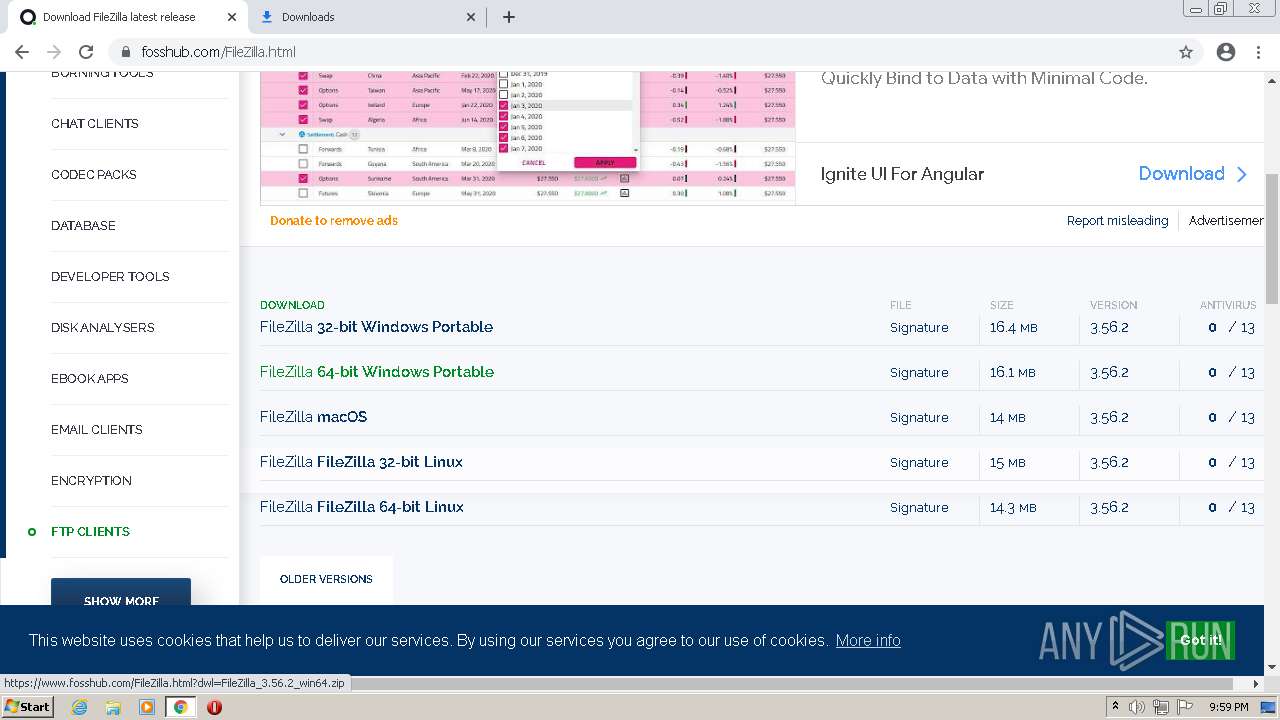Image resolution: width=1280 pixels, height=720 pixels.
Task: Open the OLDER VERSIONS tab
Action: click(326, 580)
